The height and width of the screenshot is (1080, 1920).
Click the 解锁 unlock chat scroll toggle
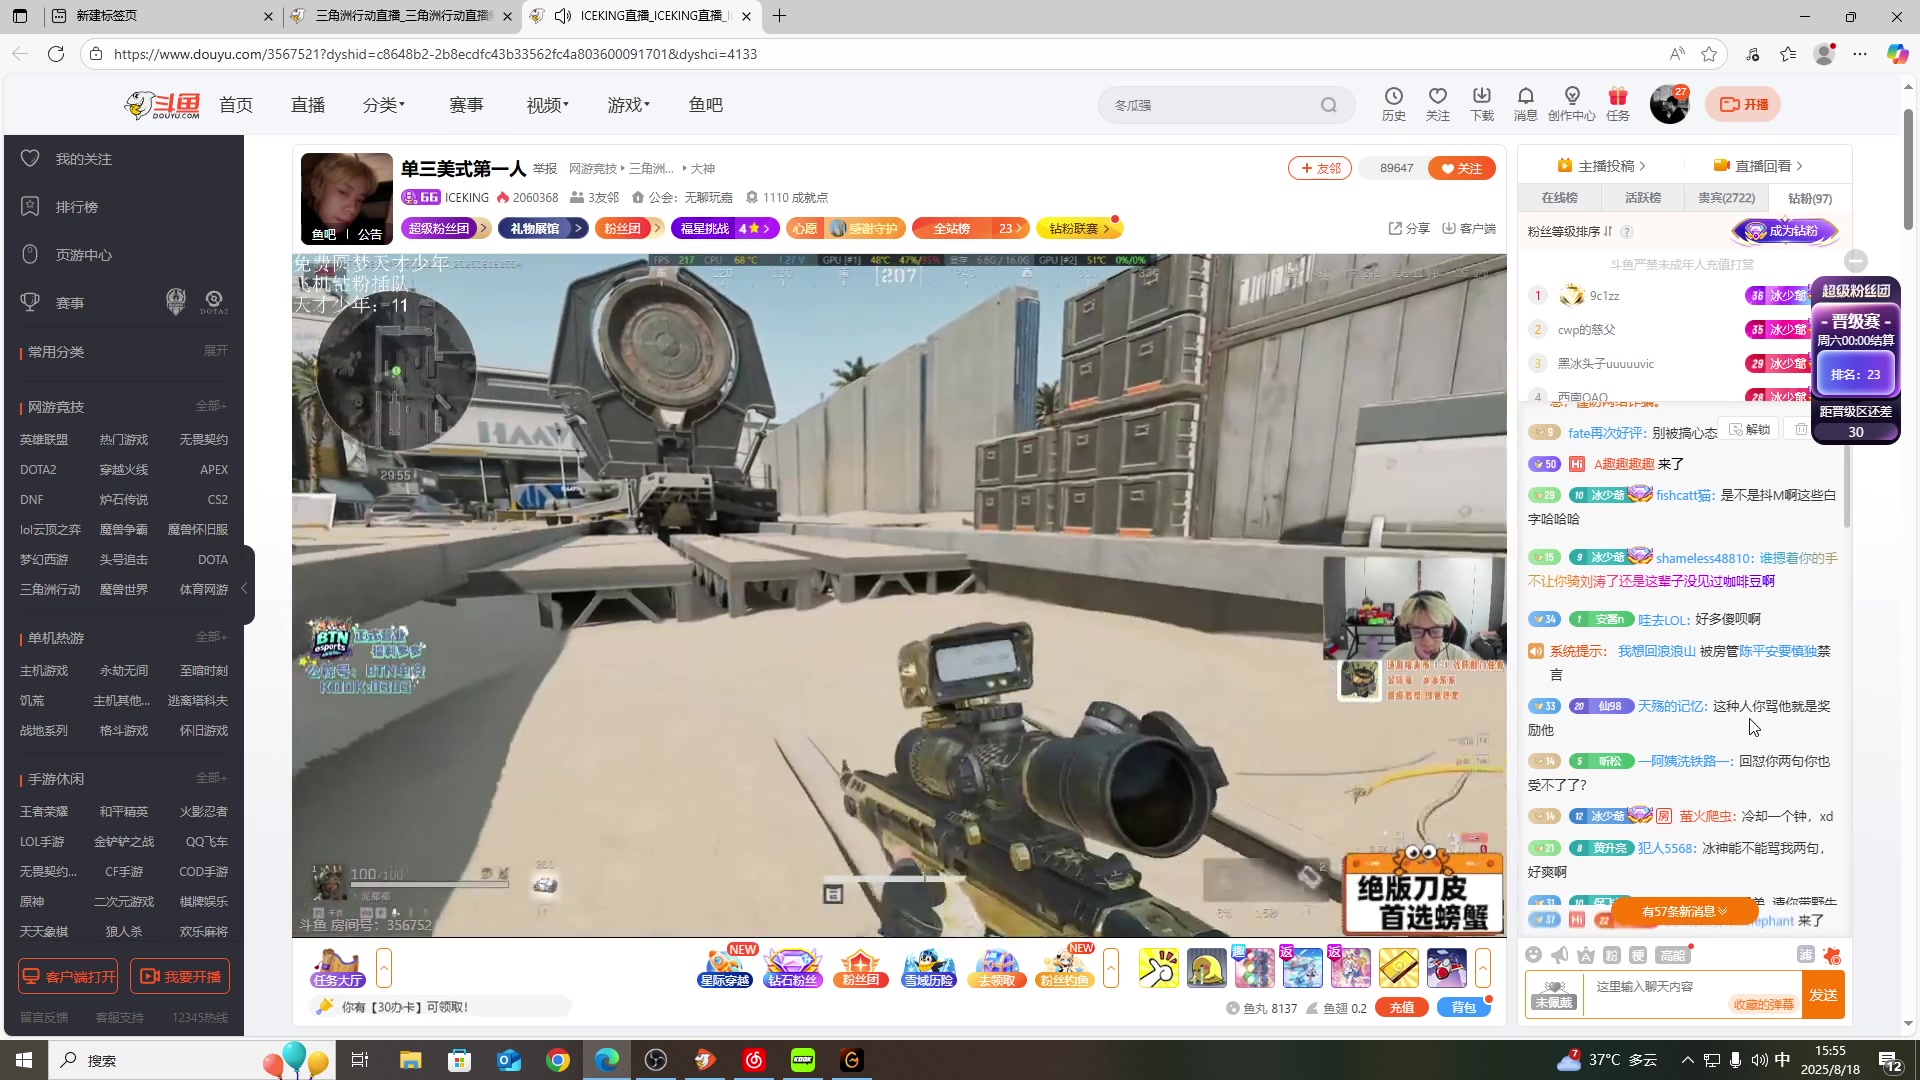tap(1749, 429)
